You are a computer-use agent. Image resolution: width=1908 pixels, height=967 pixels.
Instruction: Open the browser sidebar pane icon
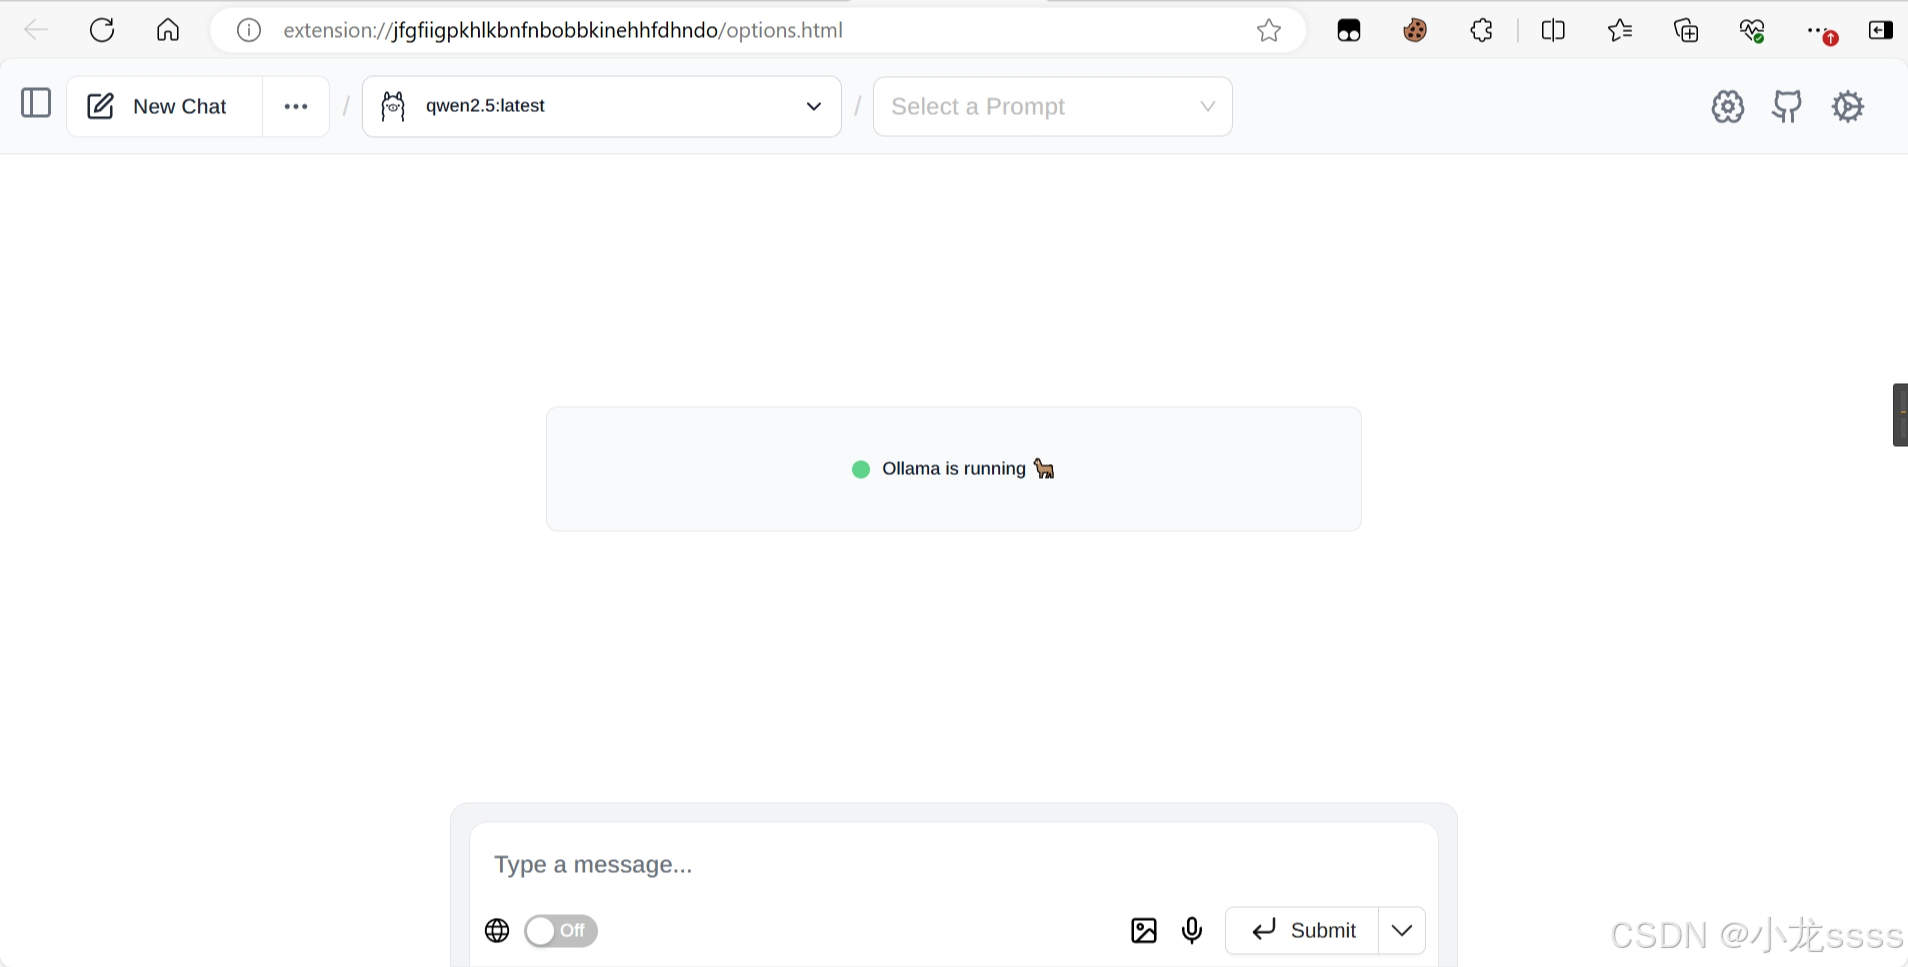1881,30
